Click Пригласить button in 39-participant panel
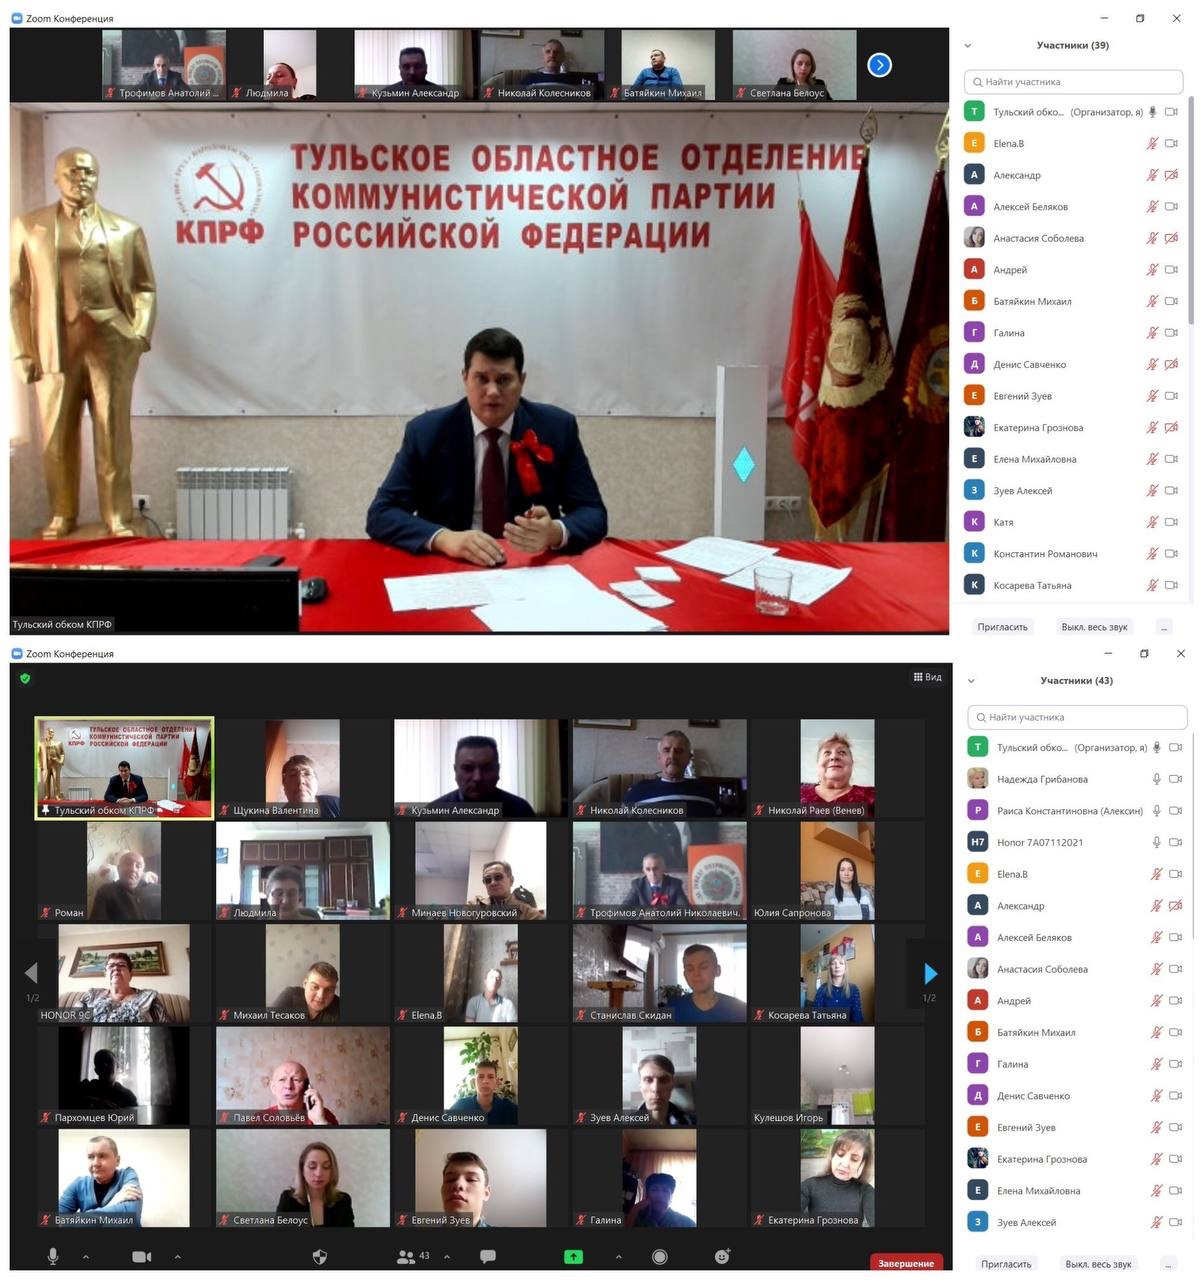 [x=1002, y=627]
